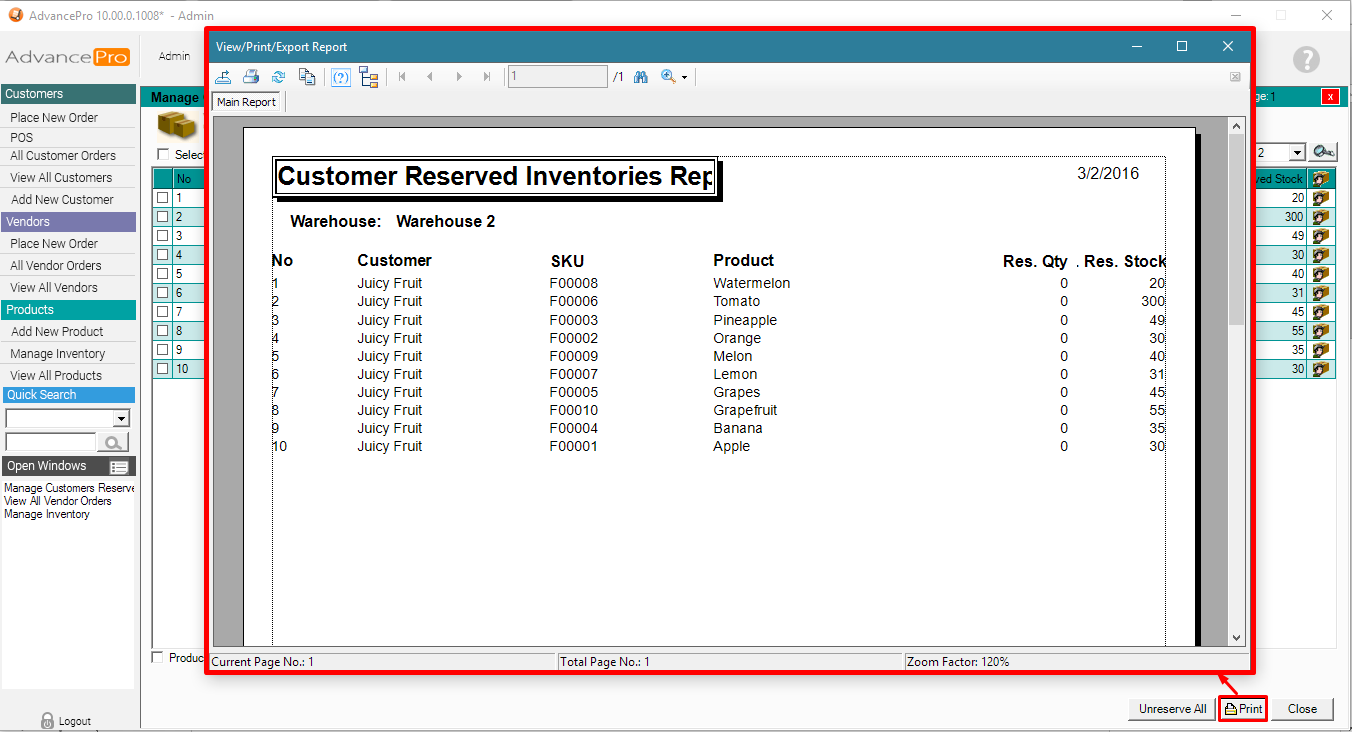This screenshot has width=1352, height=732.
Task: Toggle the group tree icon
Action: click(369, 77)
